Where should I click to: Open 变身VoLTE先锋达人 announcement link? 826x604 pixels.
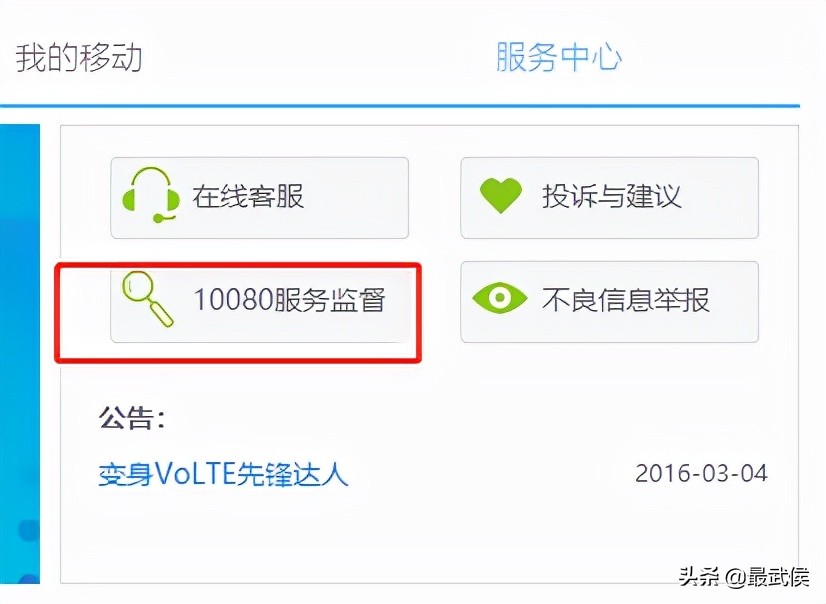[223, 473]
